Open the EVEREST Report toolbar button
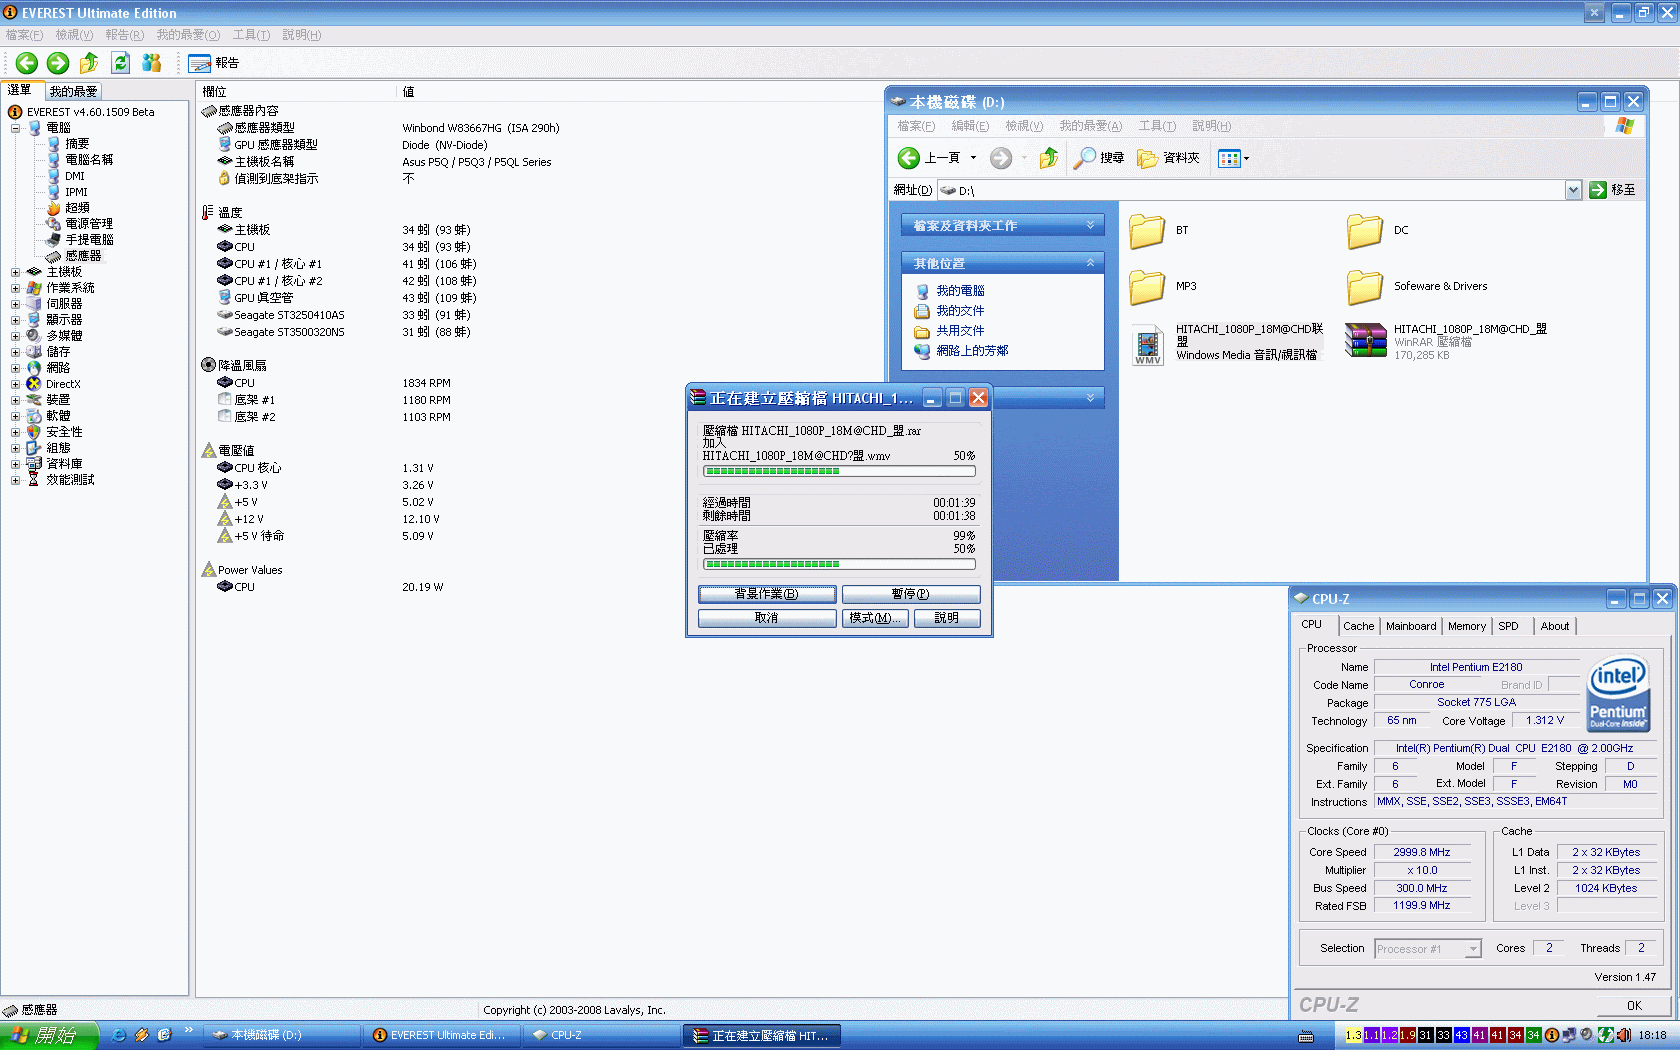1680x1050 pixels. 213,63
